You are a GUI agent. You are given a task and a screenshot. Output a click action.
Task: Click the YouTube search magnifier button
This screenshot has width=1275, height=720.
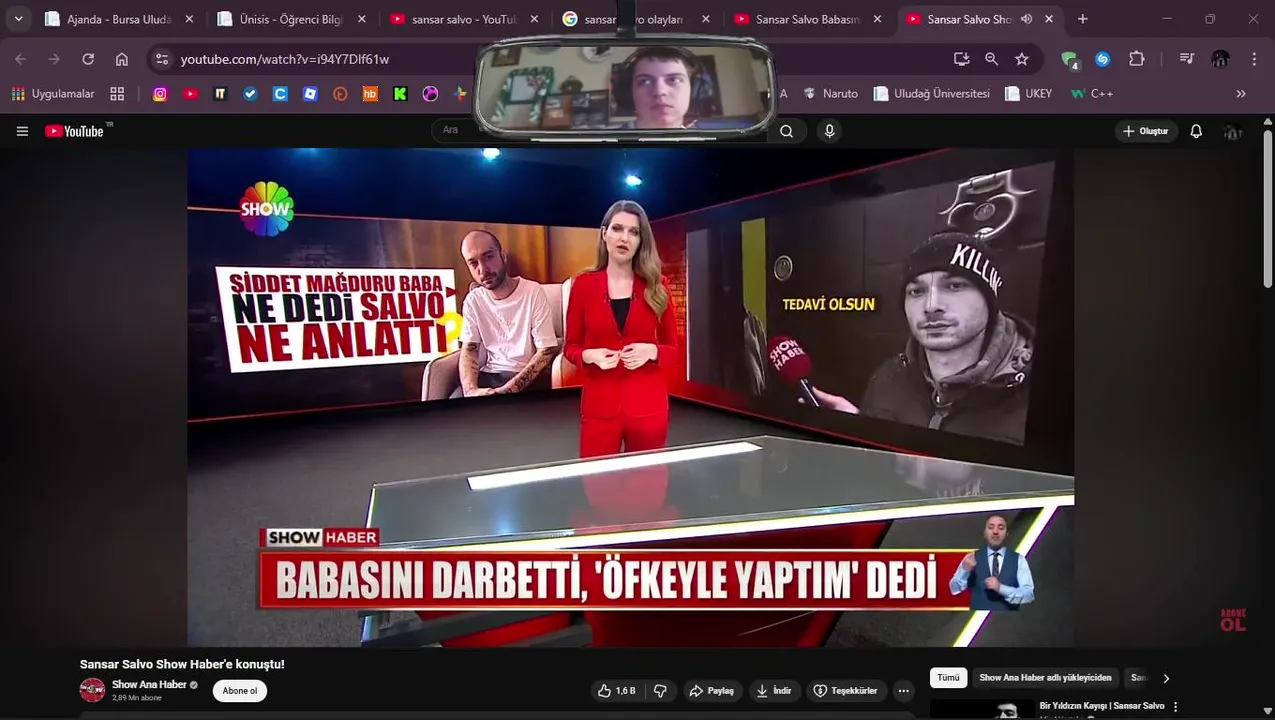pyautogui.click(x=787, y=131)
